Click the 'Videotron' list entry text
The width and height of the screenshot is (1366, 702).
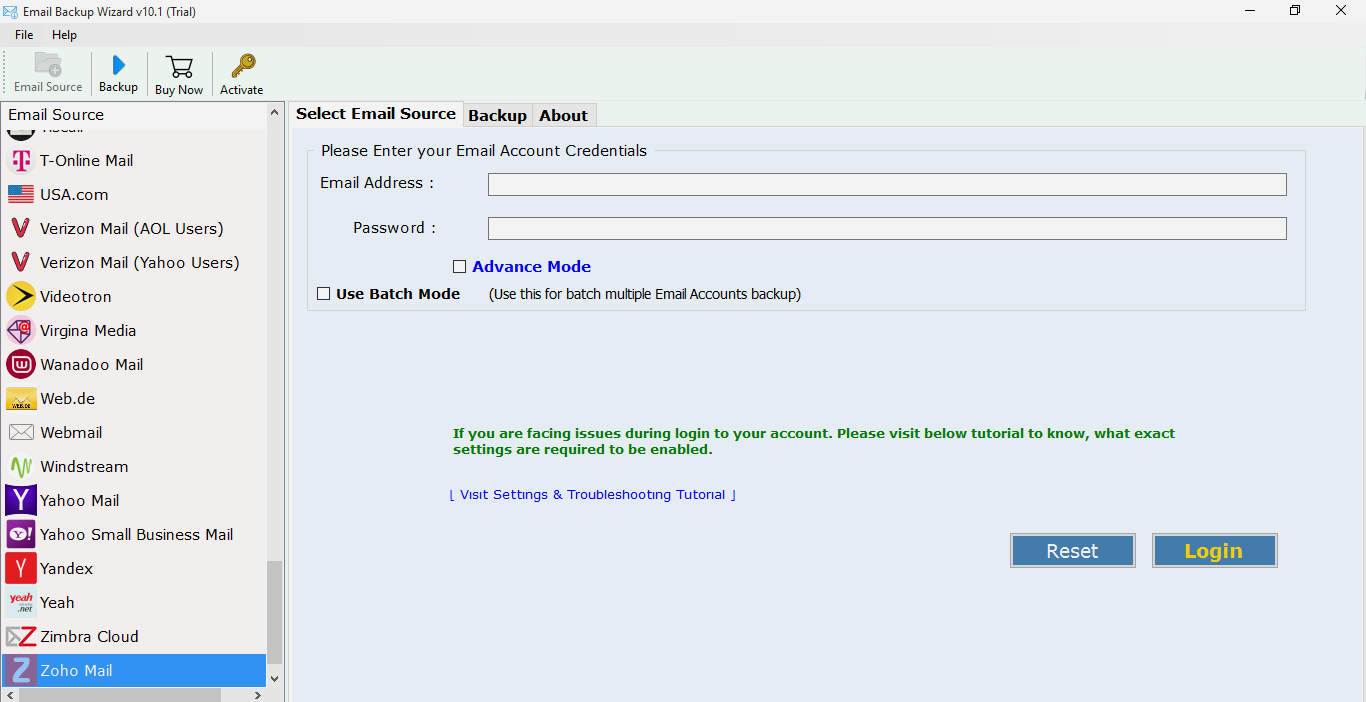[76, 297]
